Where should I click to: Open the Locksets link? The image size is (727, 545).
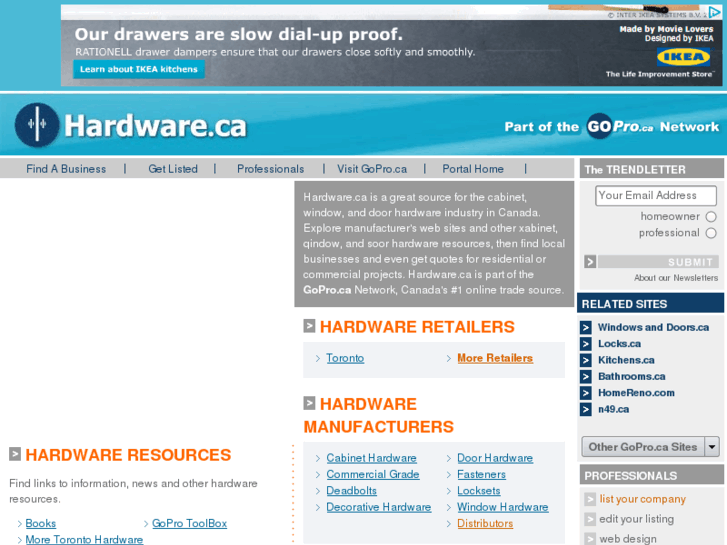(478, 490)
